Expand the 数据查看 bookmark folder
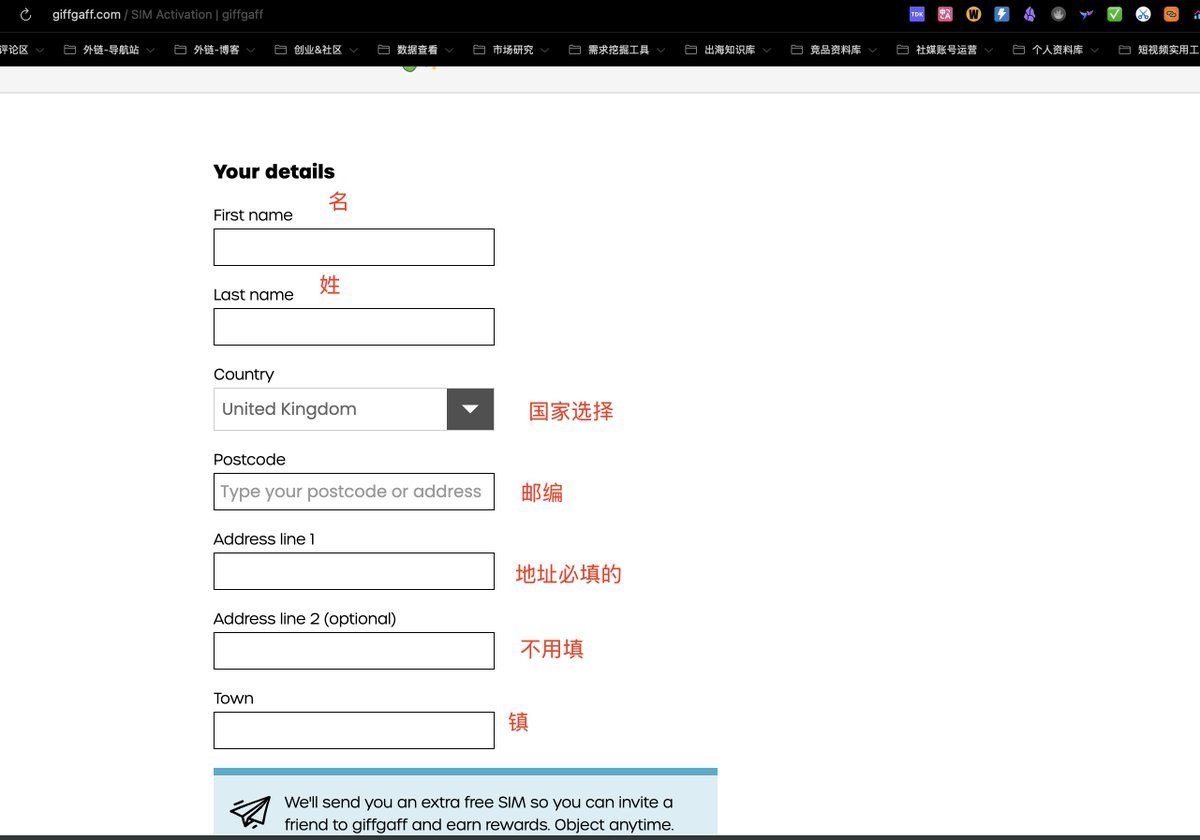This screenshot has width=1200, height=840. [416, 49]
